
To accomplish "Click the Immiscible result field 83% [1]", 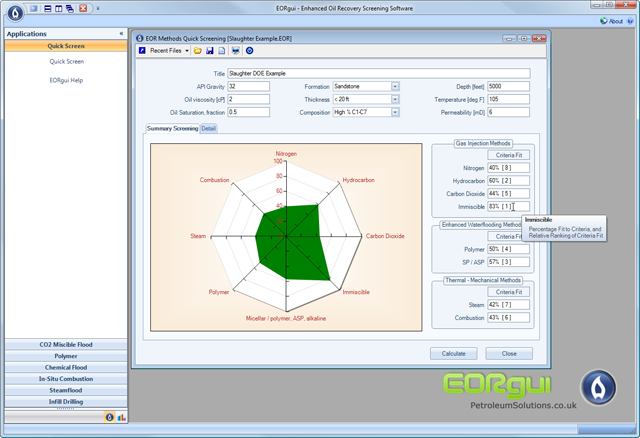I will pos(509,207).
